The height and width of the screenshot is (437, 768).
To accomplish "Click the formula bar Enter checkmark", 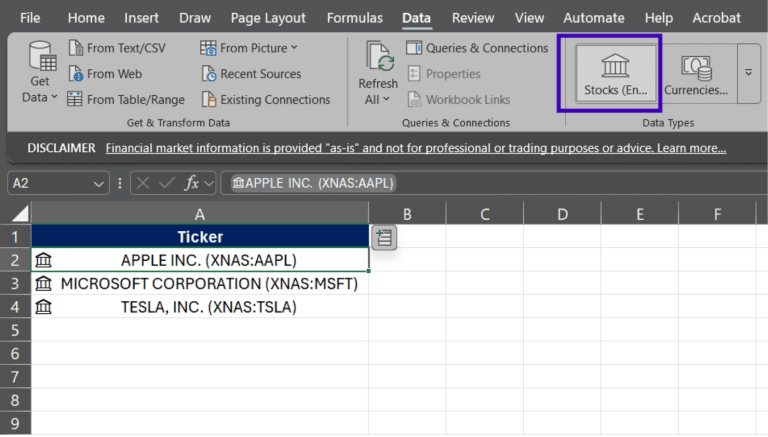I will tap(167, 184).
